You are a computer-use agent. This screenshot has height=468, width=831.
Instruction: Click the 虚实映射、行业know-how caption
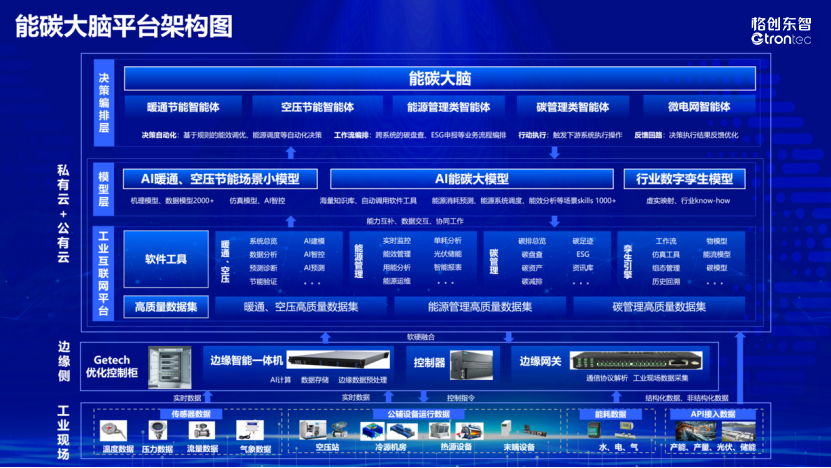click(x=688, y=201)
